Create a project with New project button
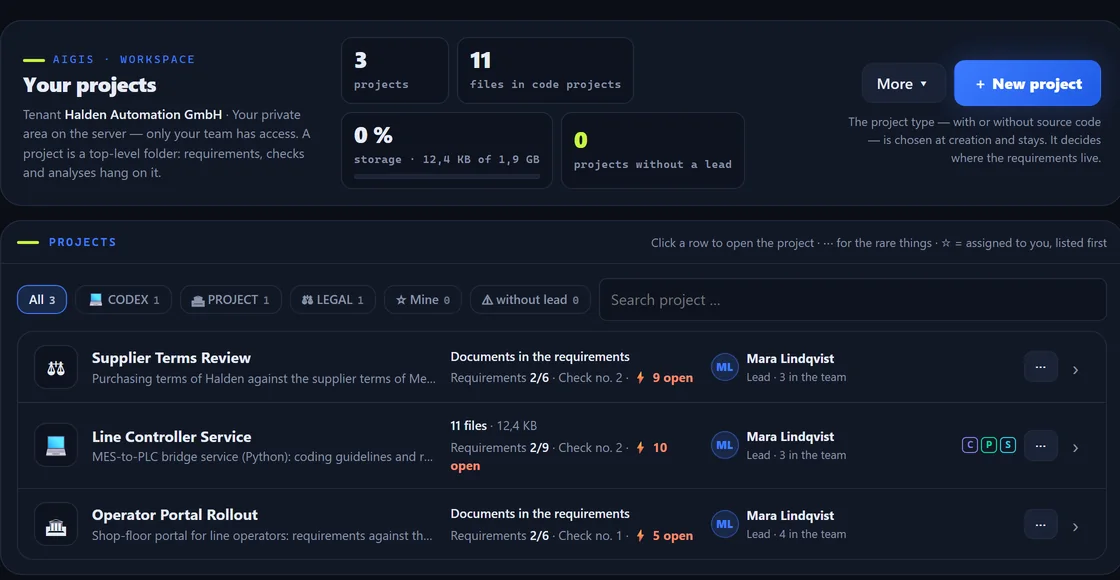Screen dimensions: 1120x580 point(1027,84)
